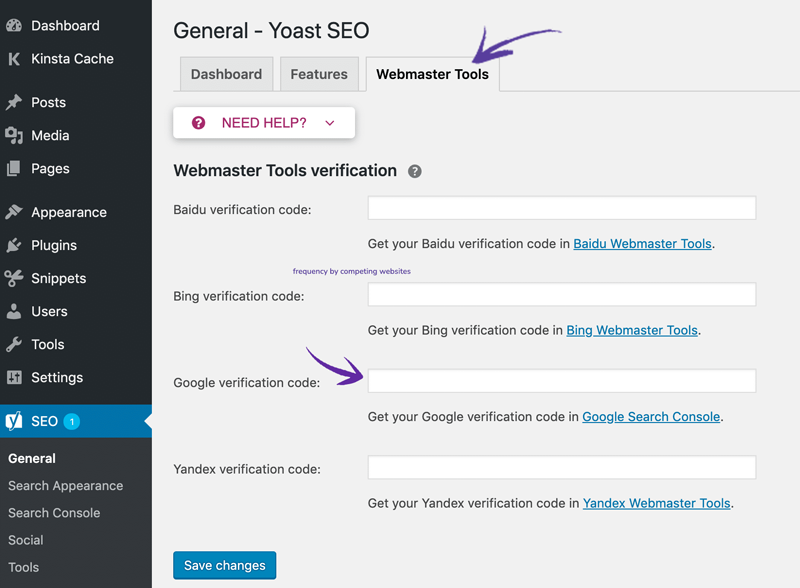The height and width of the screenshot is (588, 800).
Task: Open Search Appearance submenu item
Action: [x=65, y=486]
